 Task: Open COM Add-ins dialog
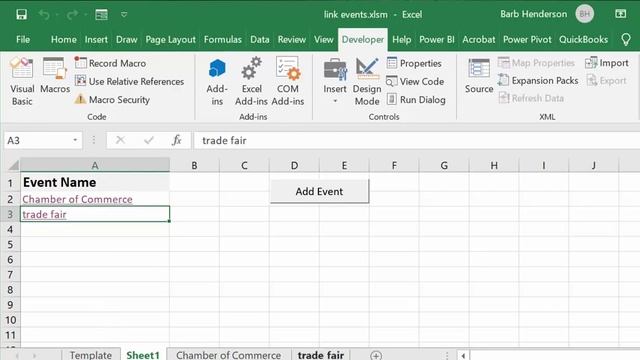click(288, 82)
